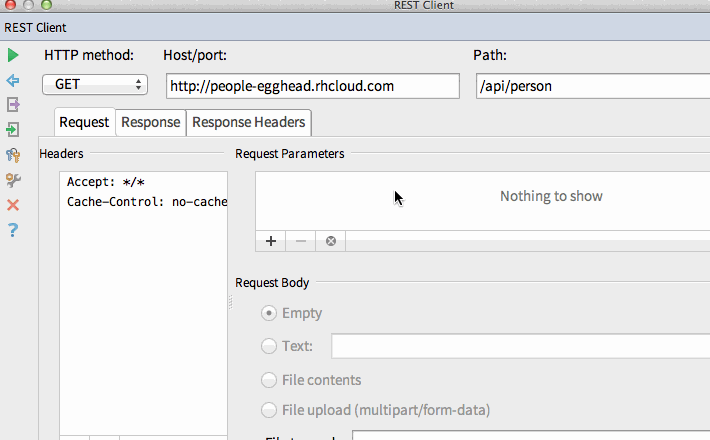710x440 pixels.
Task: Click the blue left-arrow history icon
Action: [x=13, y=81]
